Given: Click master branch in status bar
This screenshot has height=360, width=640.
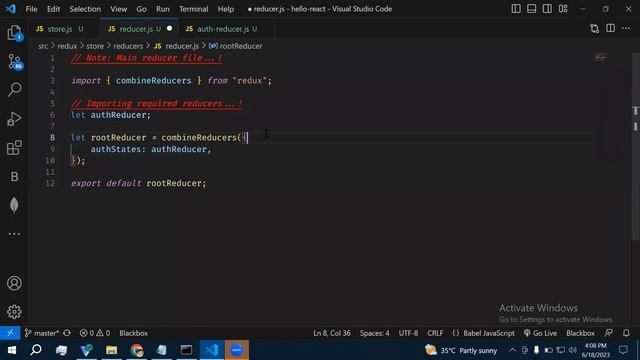Looking at the screenshot, I should tap(42, 333).
